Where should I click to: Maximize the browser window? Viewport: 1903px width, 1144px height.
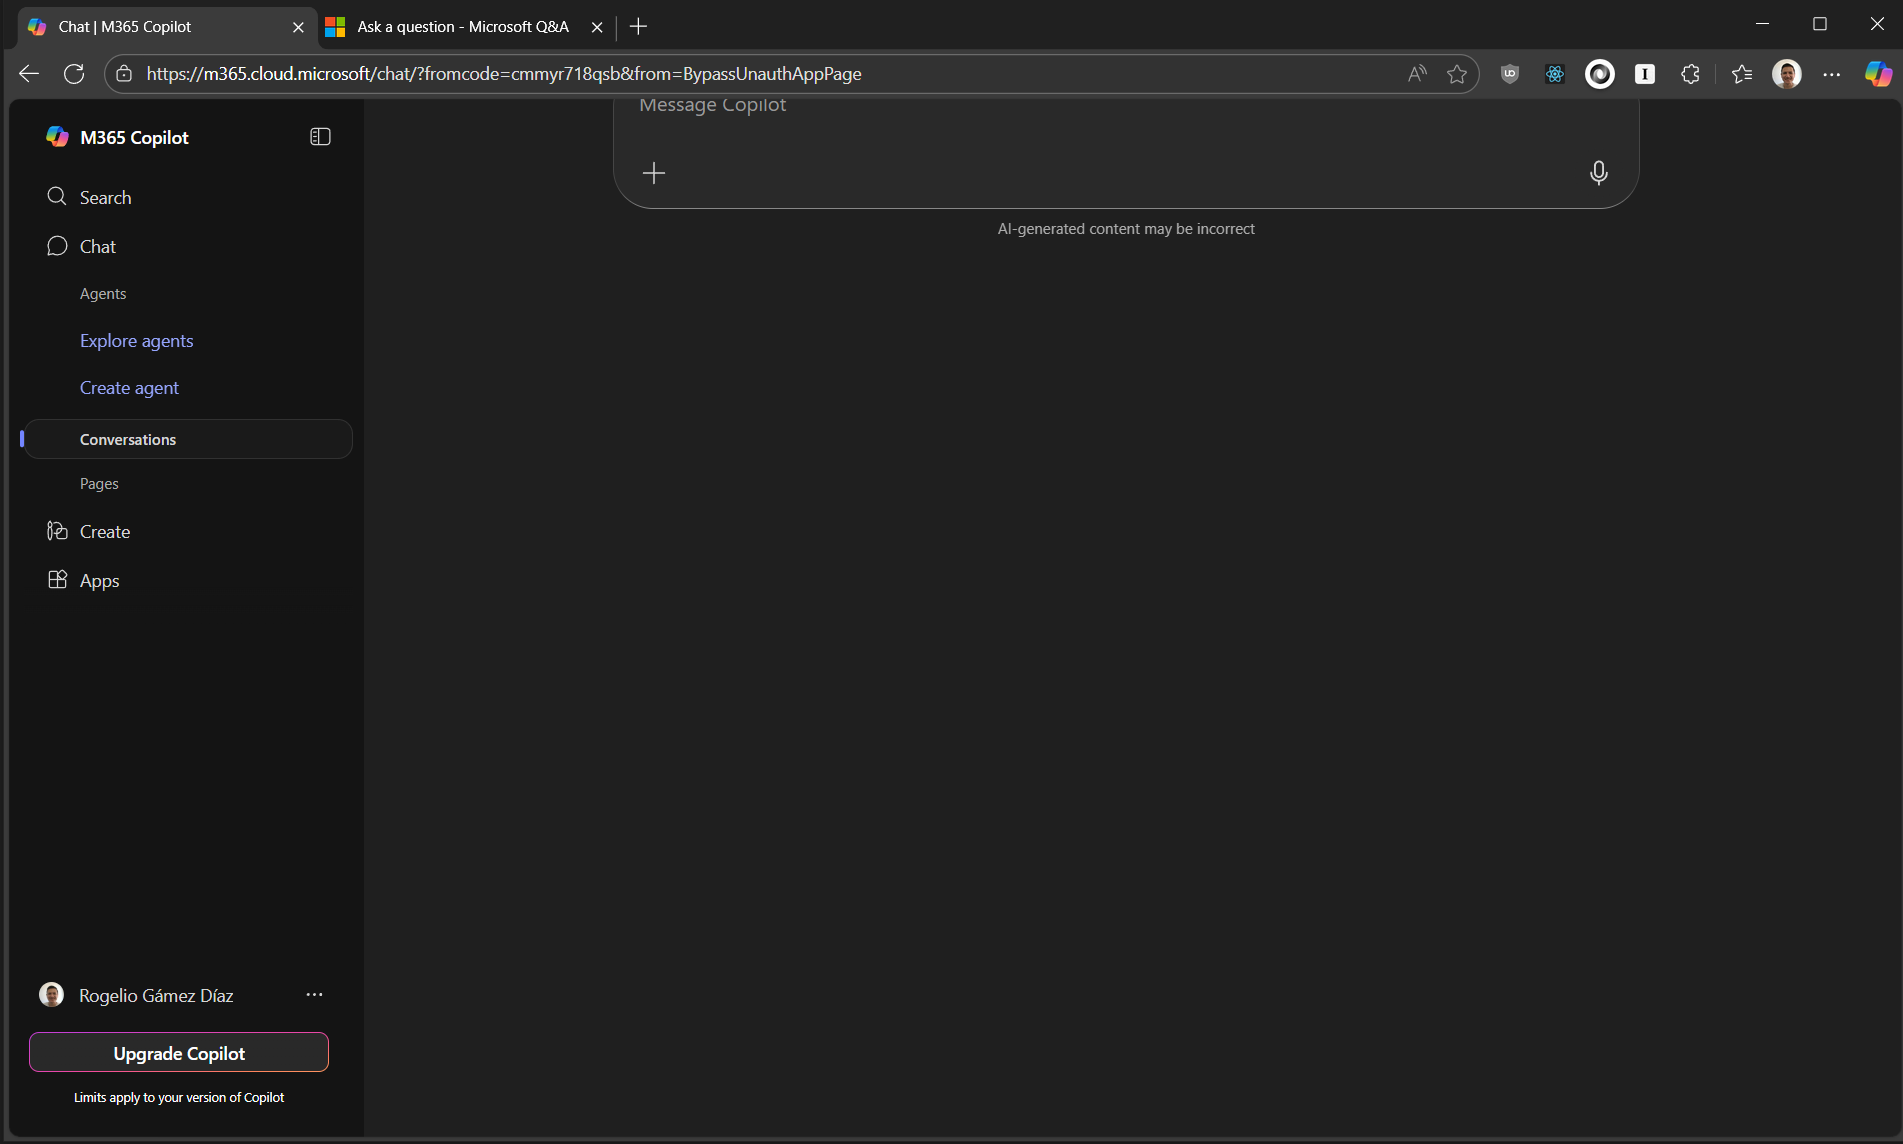(1820, 24)
